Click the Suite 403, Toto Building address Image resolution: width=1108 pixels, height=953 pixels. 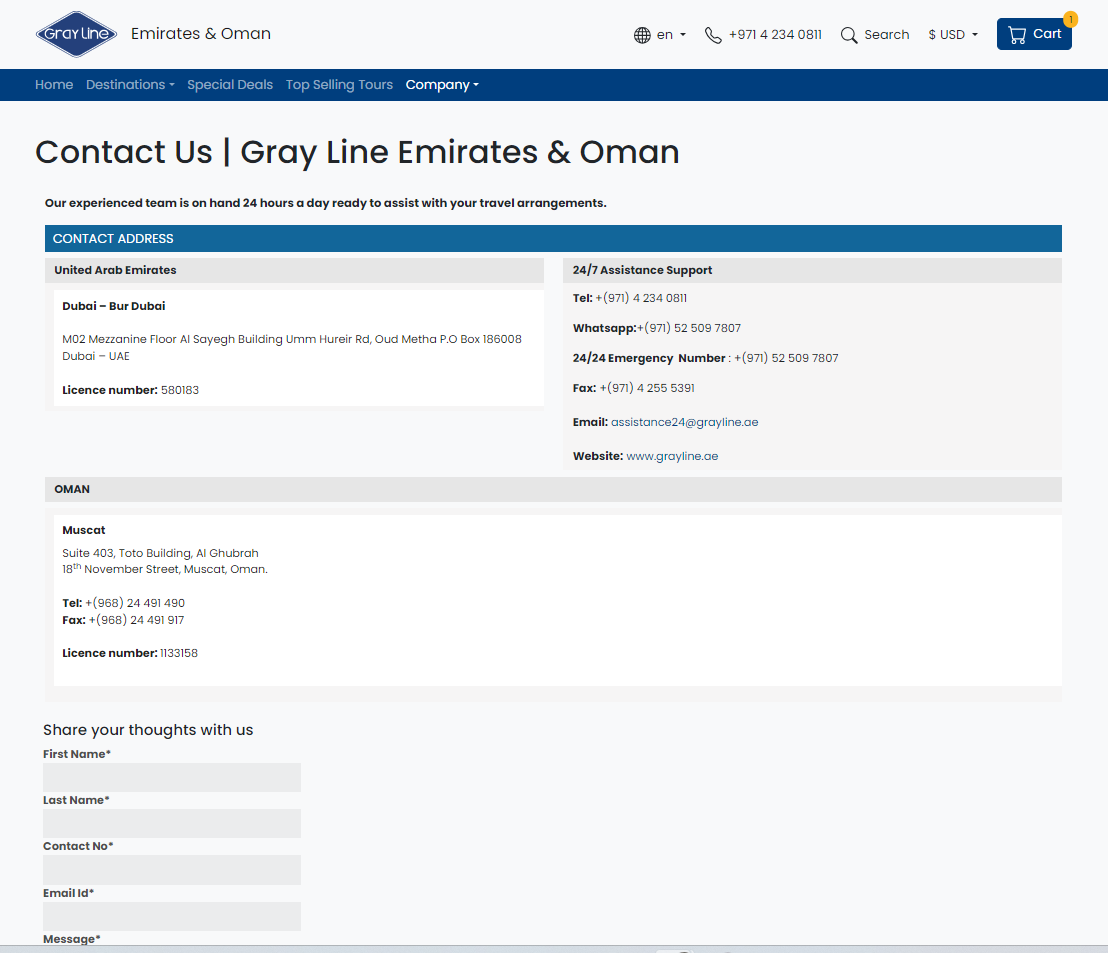click(165, 561)
